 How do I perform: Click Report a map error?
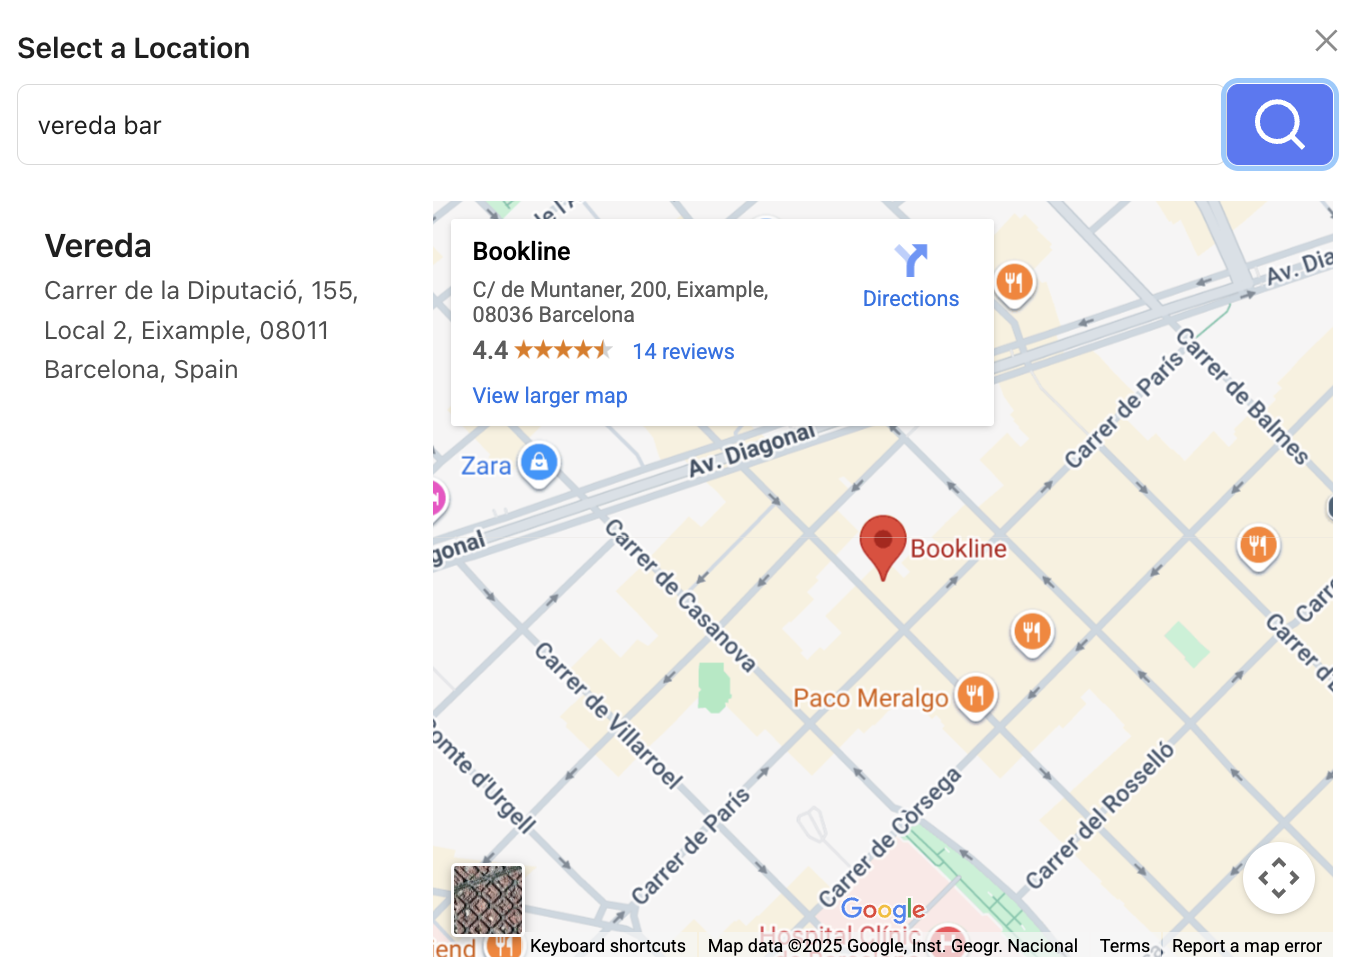coord(1246,946)
